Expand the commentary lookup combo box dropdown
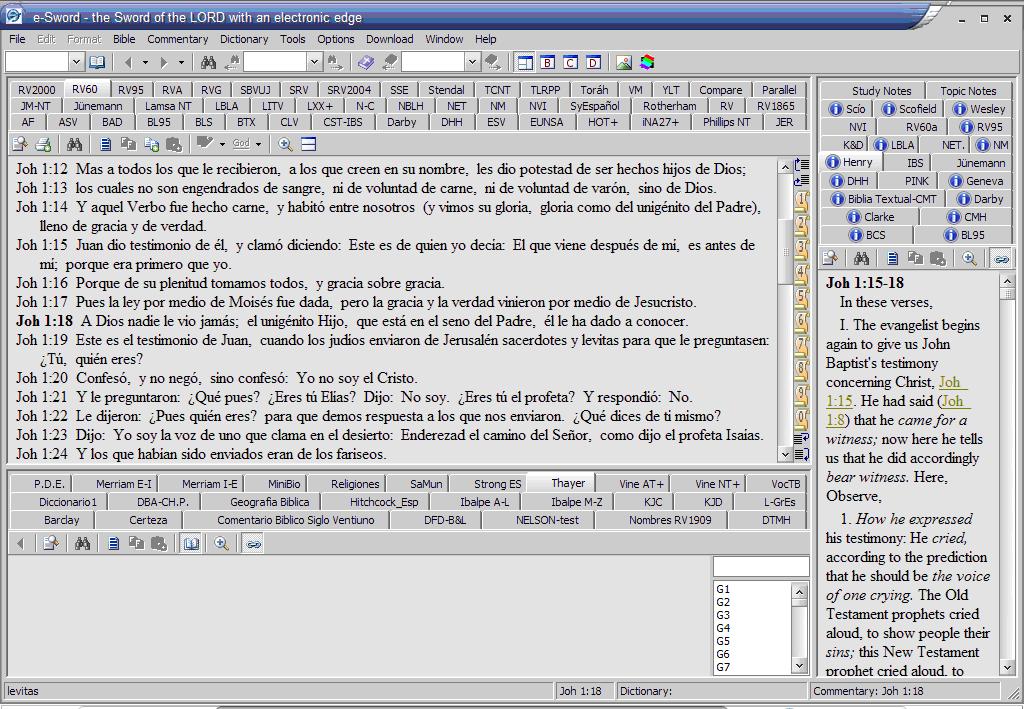This screenshot has height=709, width=1024. coord(473,62)
